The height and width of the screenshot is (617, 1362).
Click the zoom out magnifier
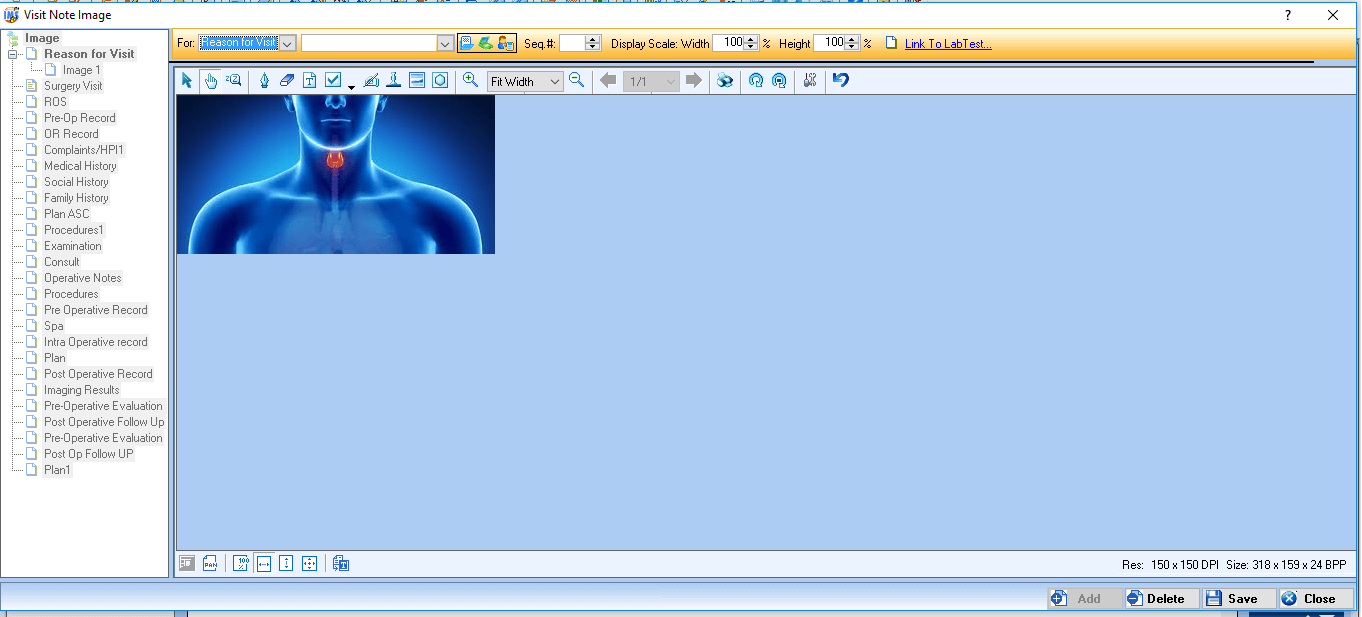(576, 81)
